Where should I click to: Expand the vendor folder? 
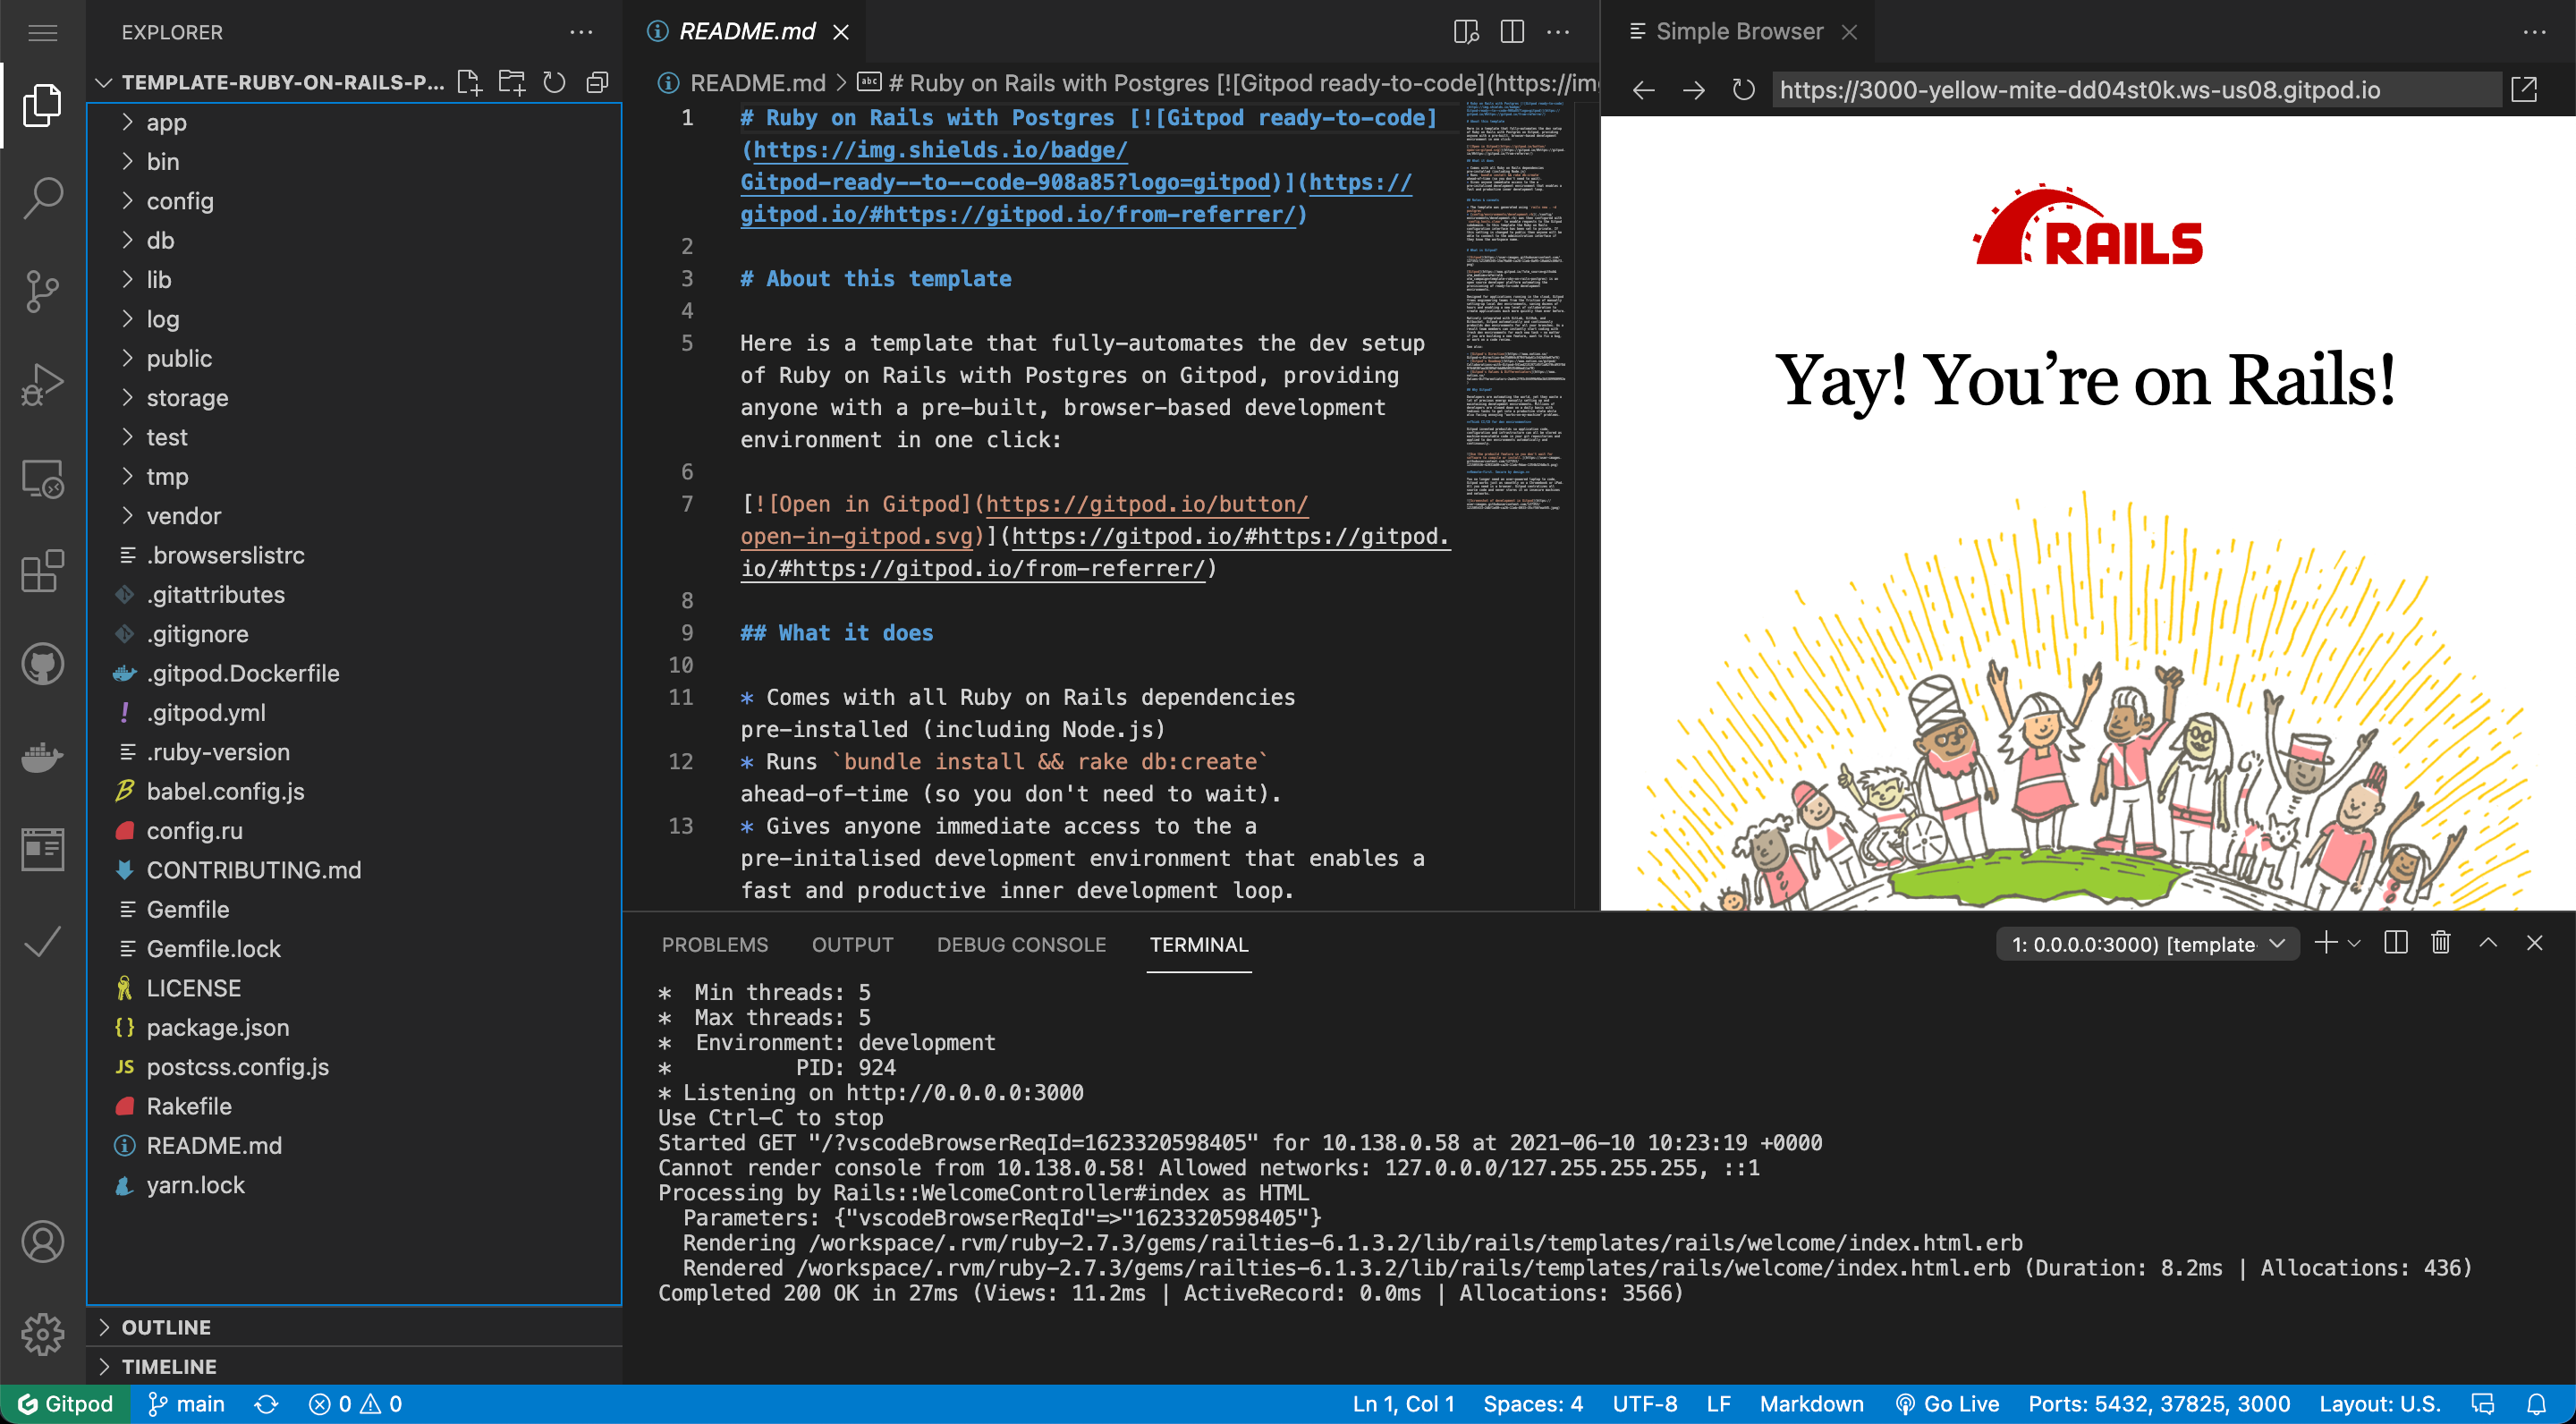354,516
